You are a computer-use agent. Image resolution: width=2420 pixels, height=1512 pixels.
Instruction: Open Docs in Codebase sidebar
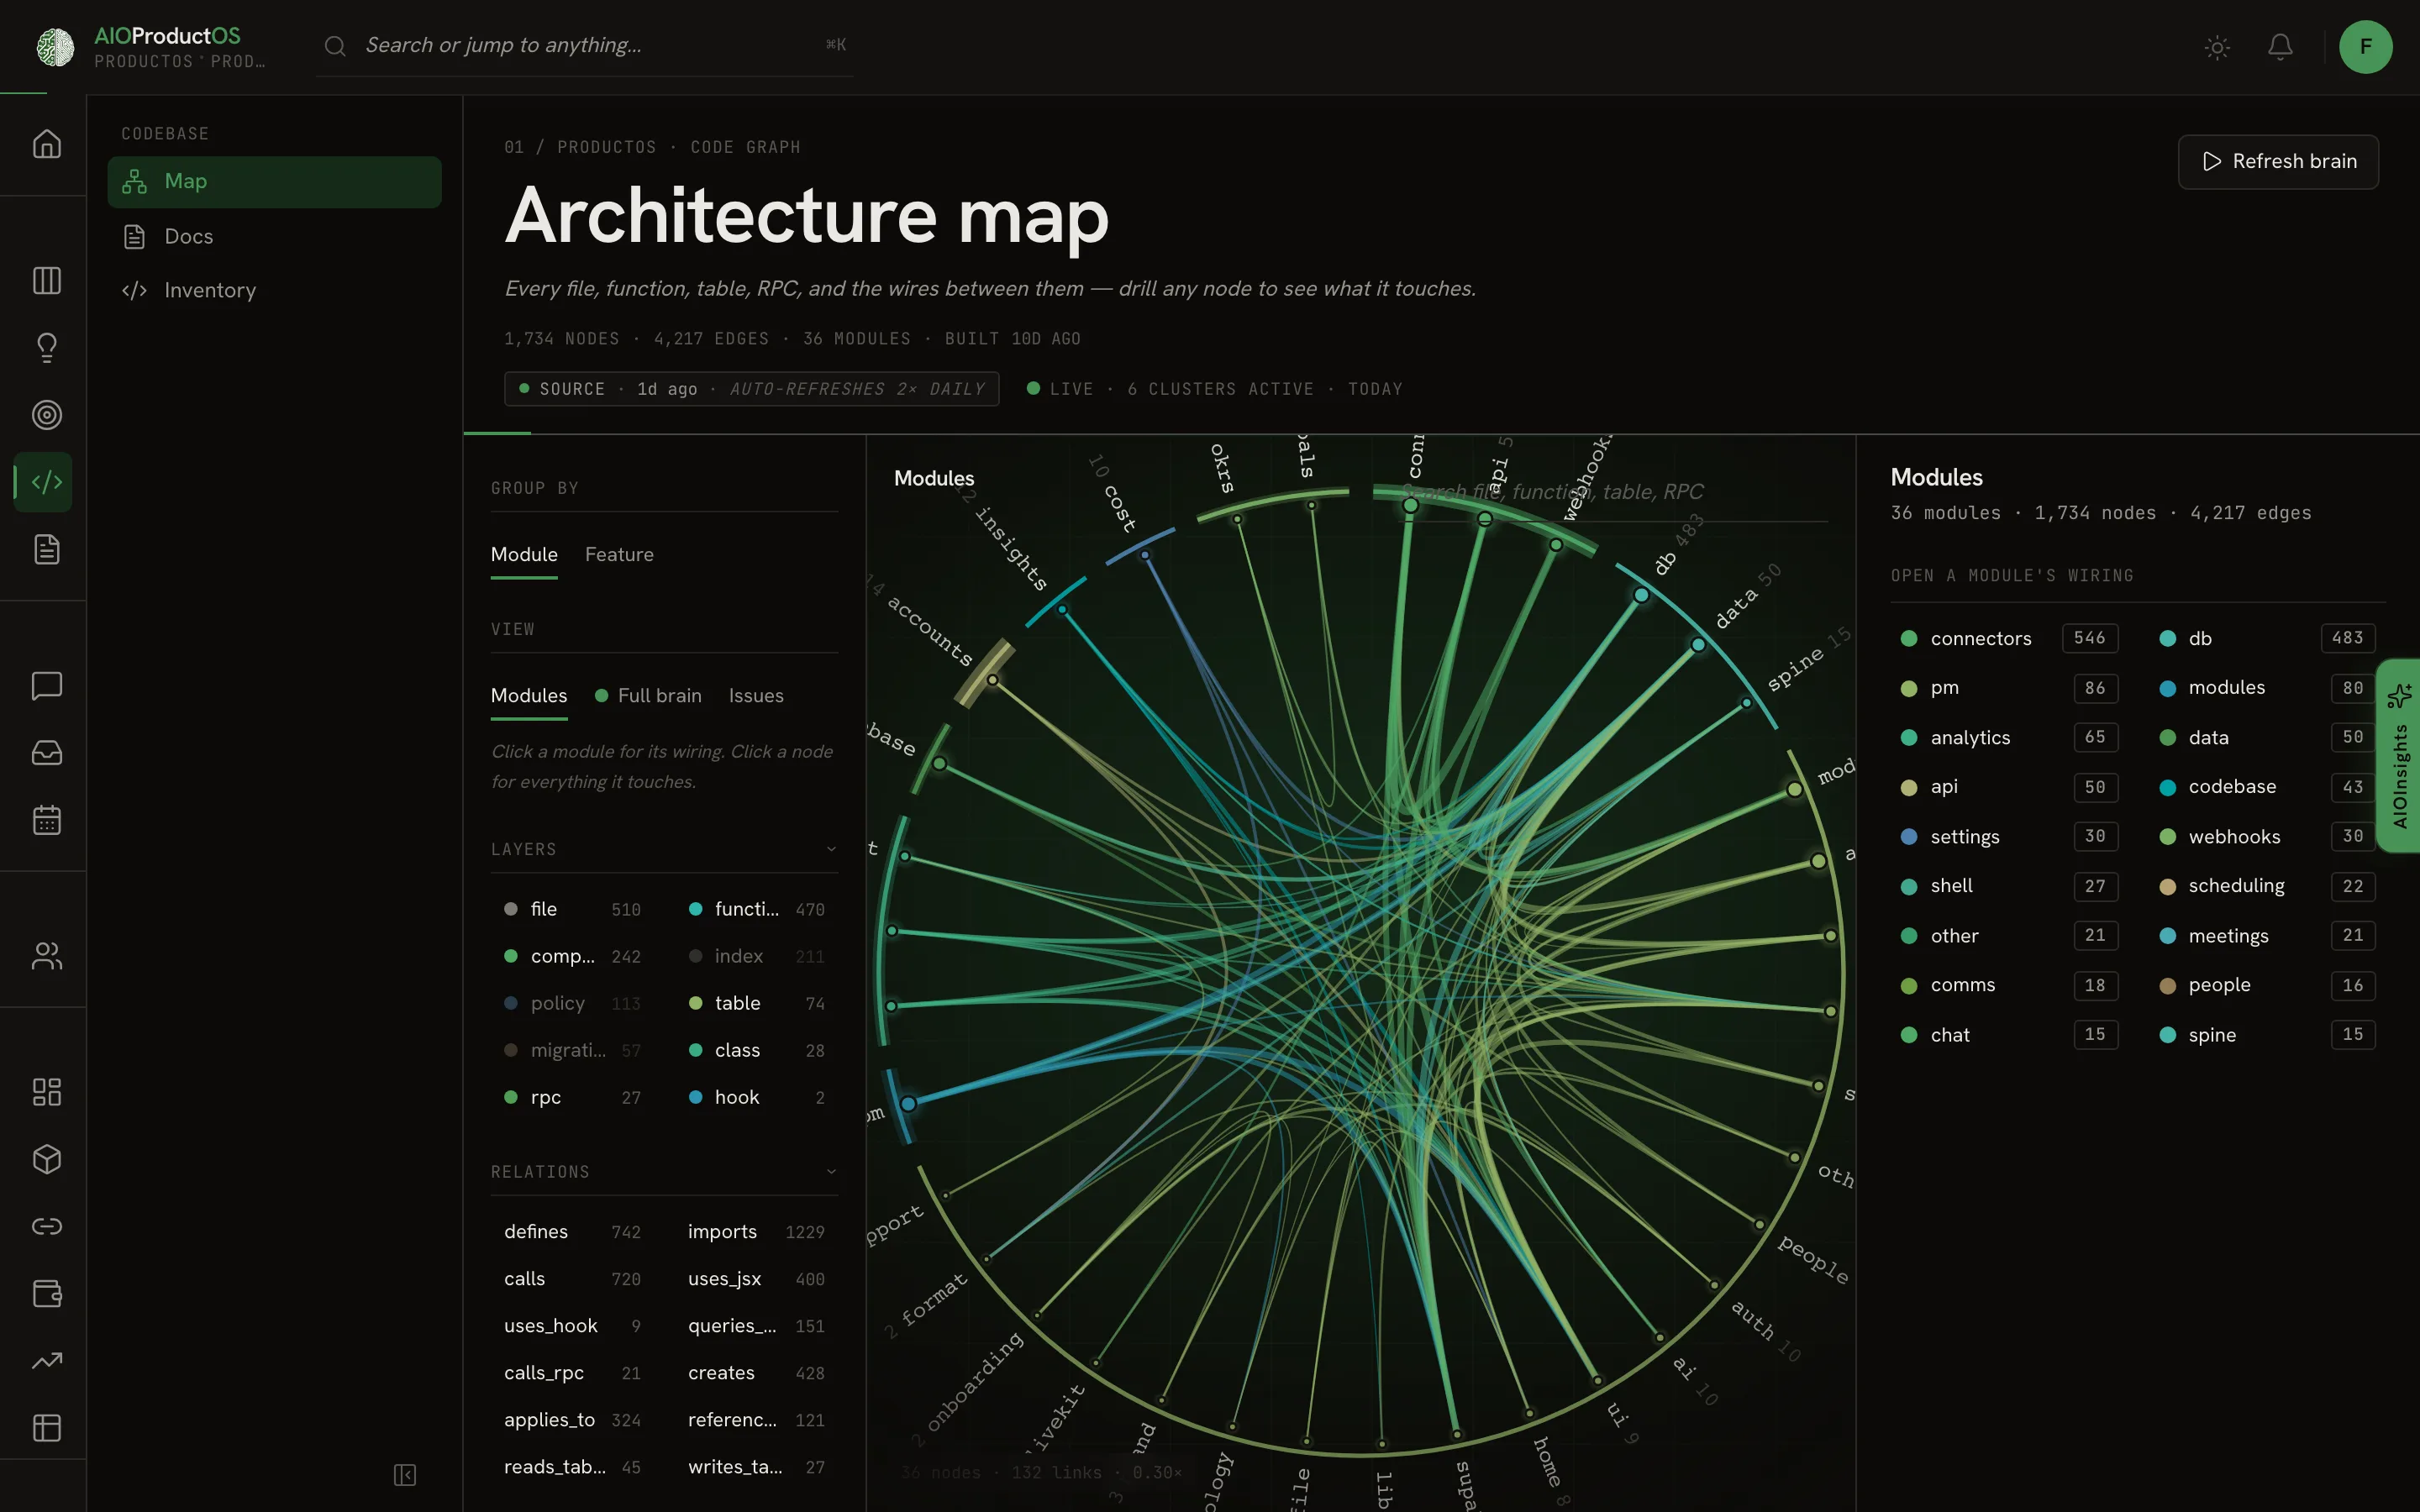pyautogui.click(x=274, y=237)
